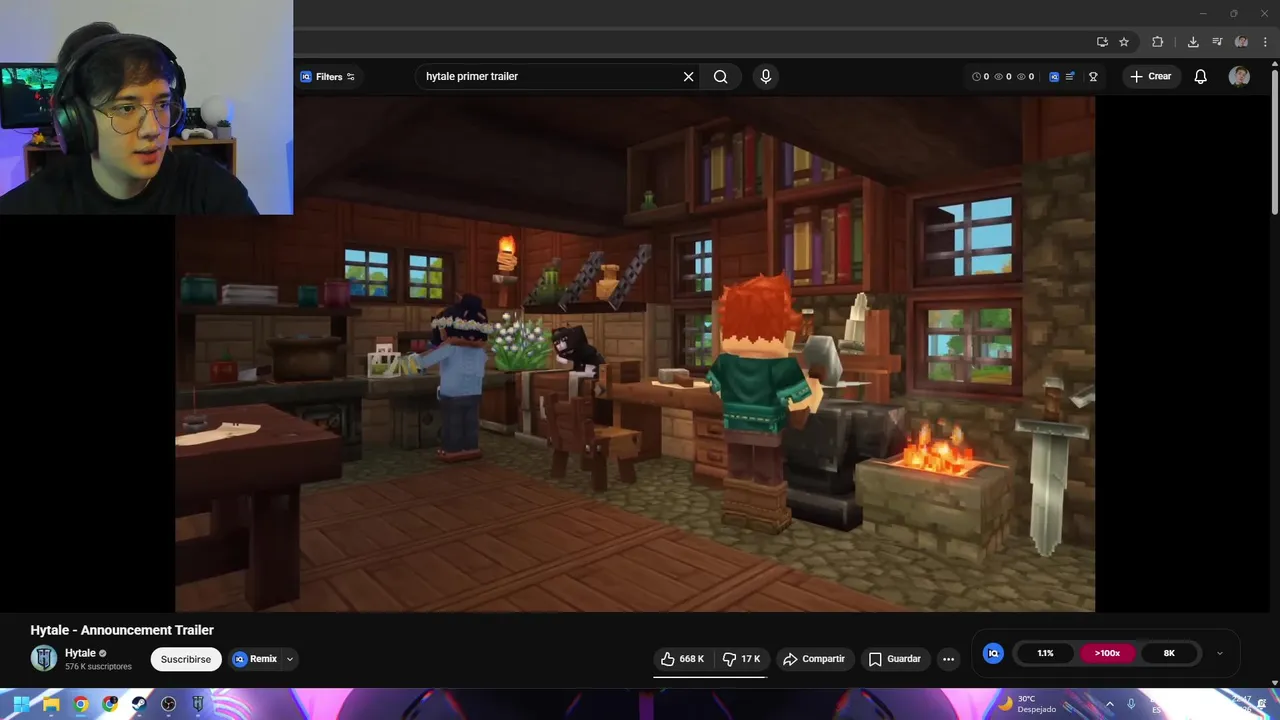1280x720 pixels.
Task: Click the Compartir share button
Action: [x=814, y=659]
